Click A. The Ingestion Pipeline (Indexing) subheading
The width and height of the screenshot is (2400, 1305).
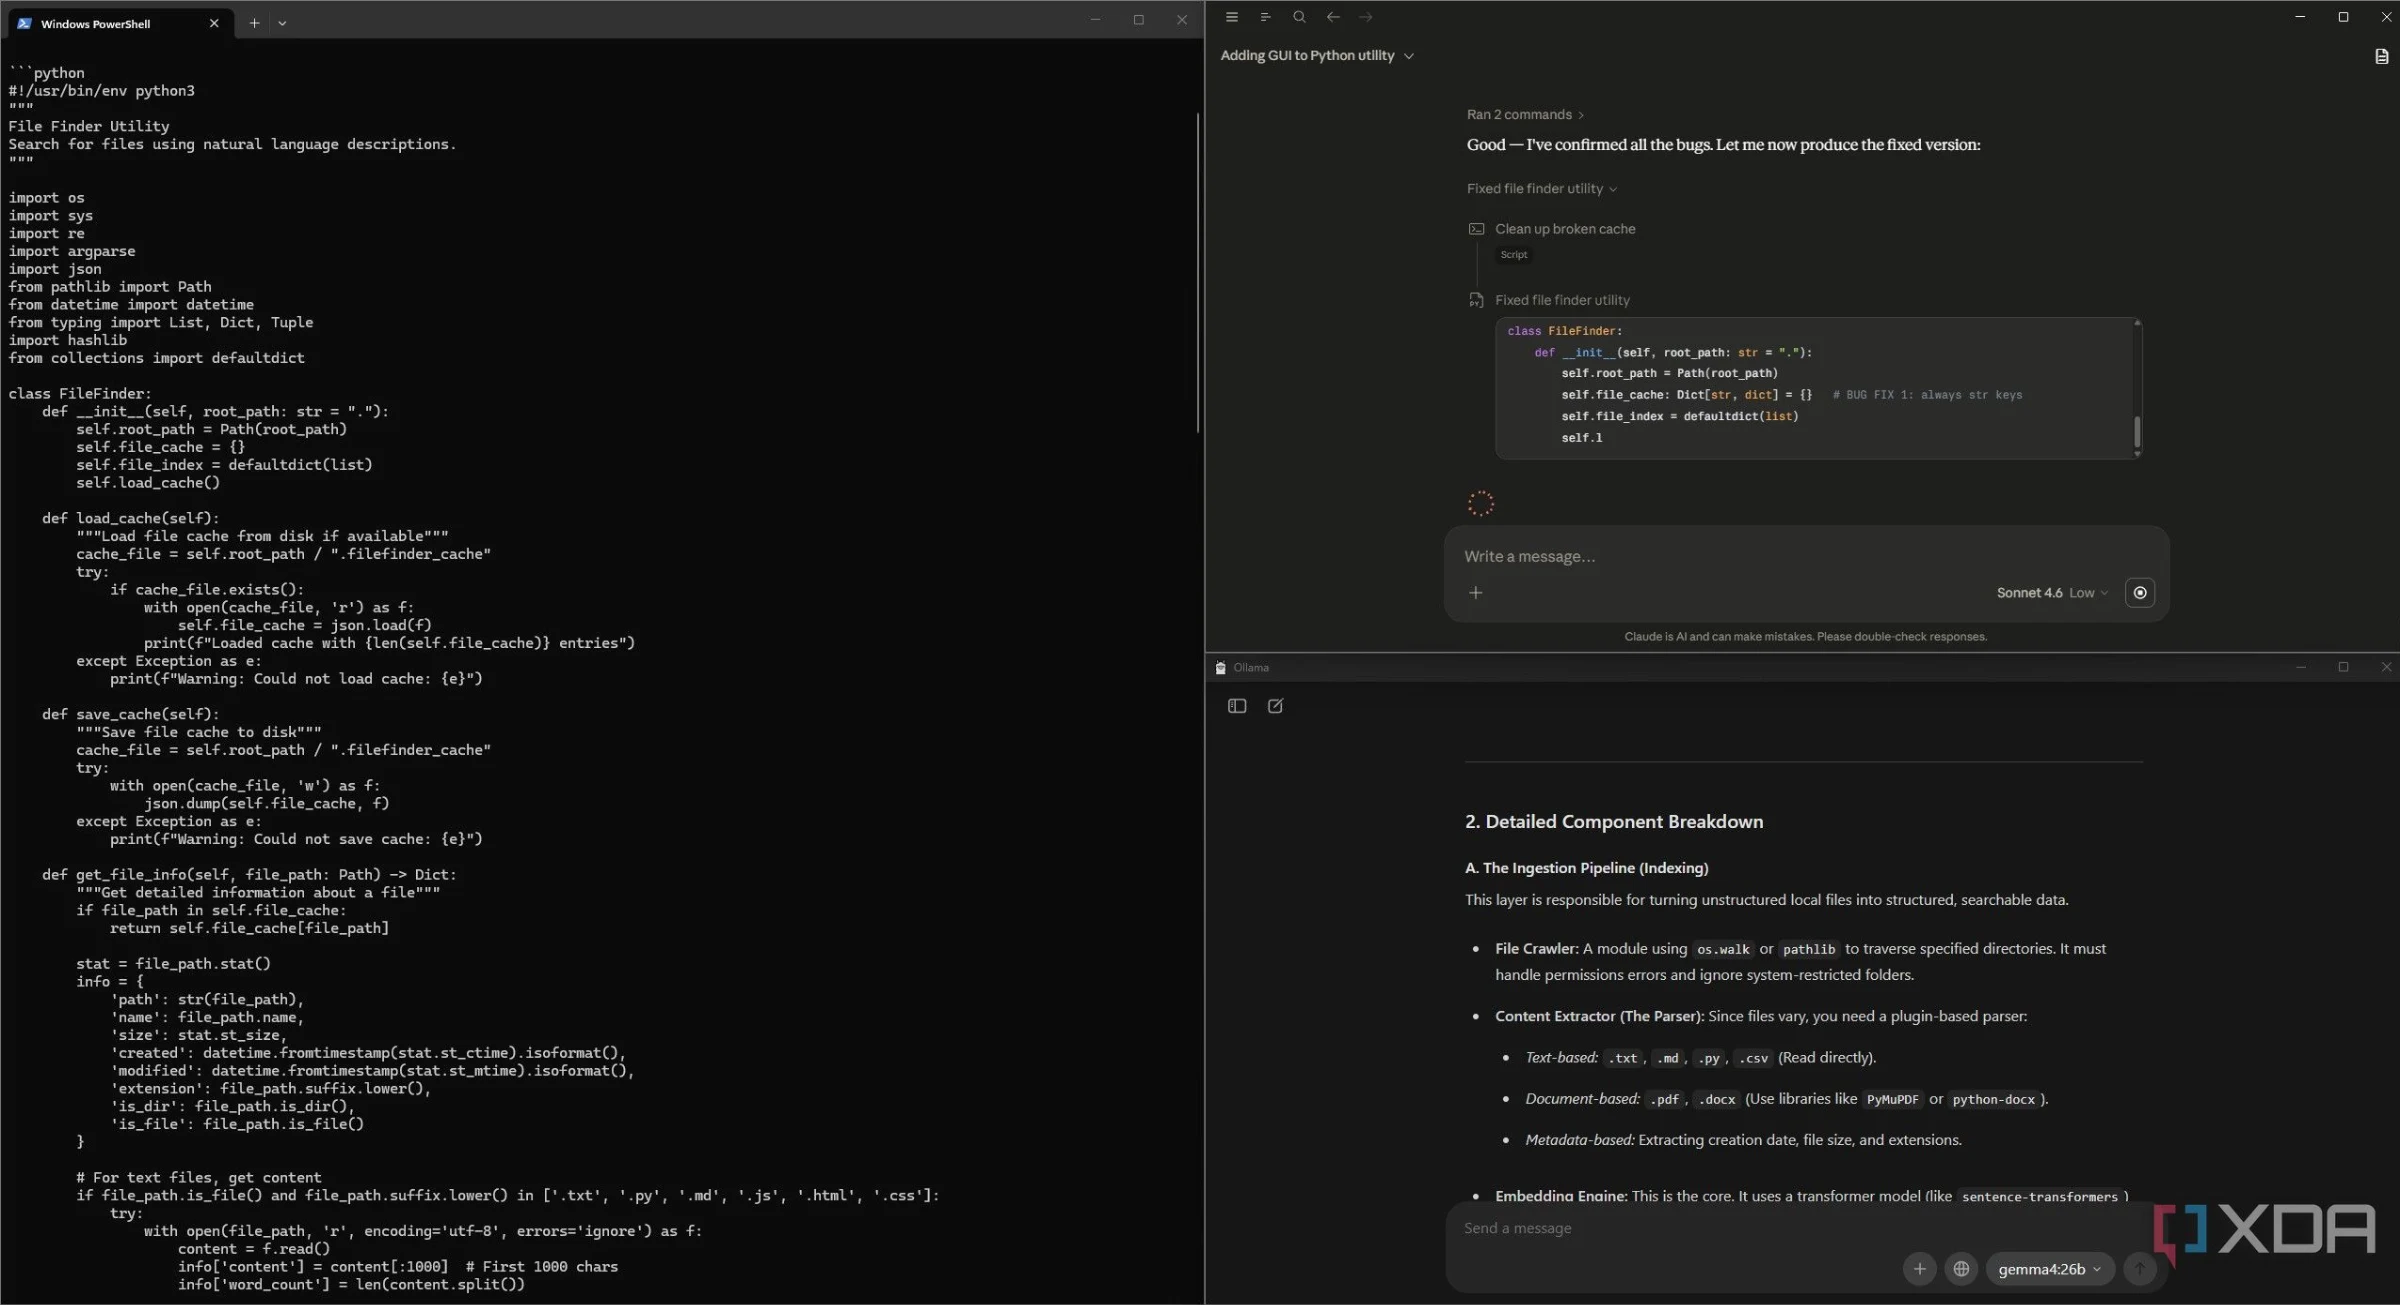click(1587, 868)
